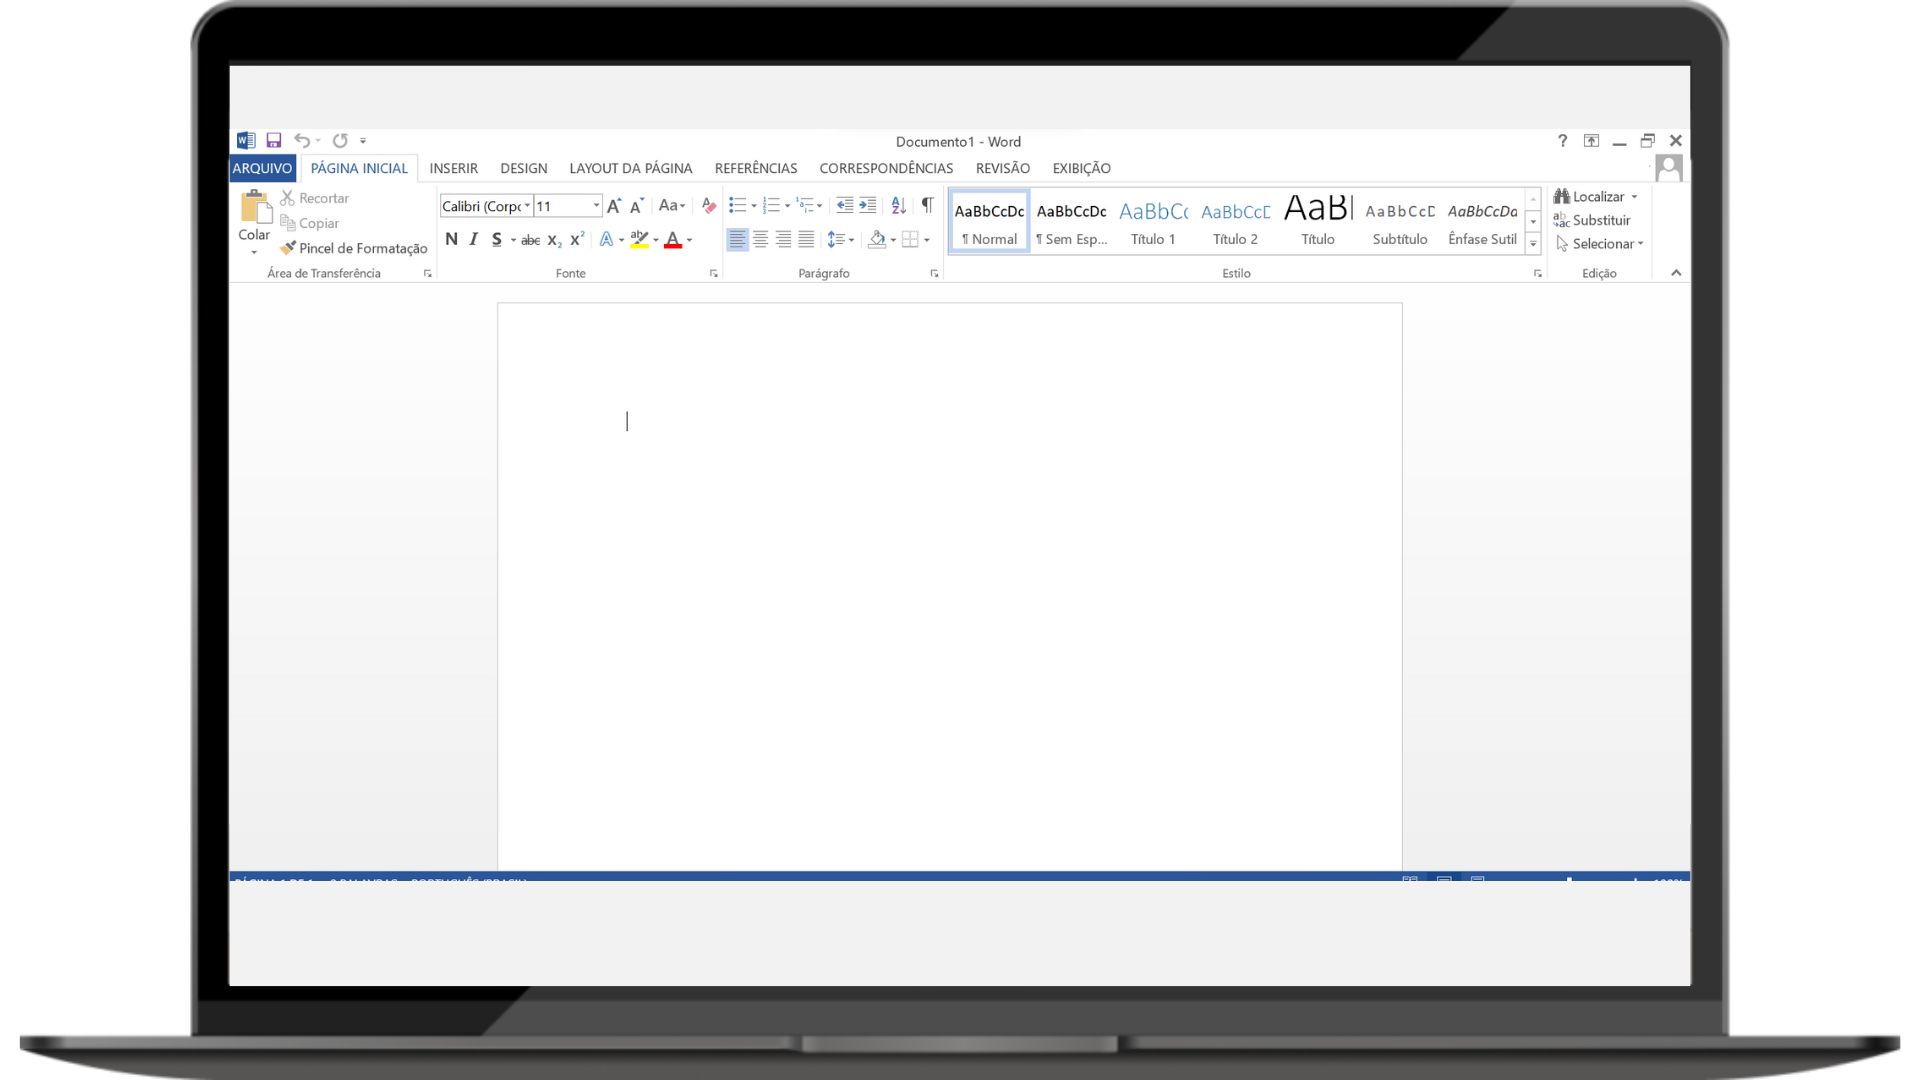
Task: Toggle bold (N) formatting
Action: coord(451,240)
